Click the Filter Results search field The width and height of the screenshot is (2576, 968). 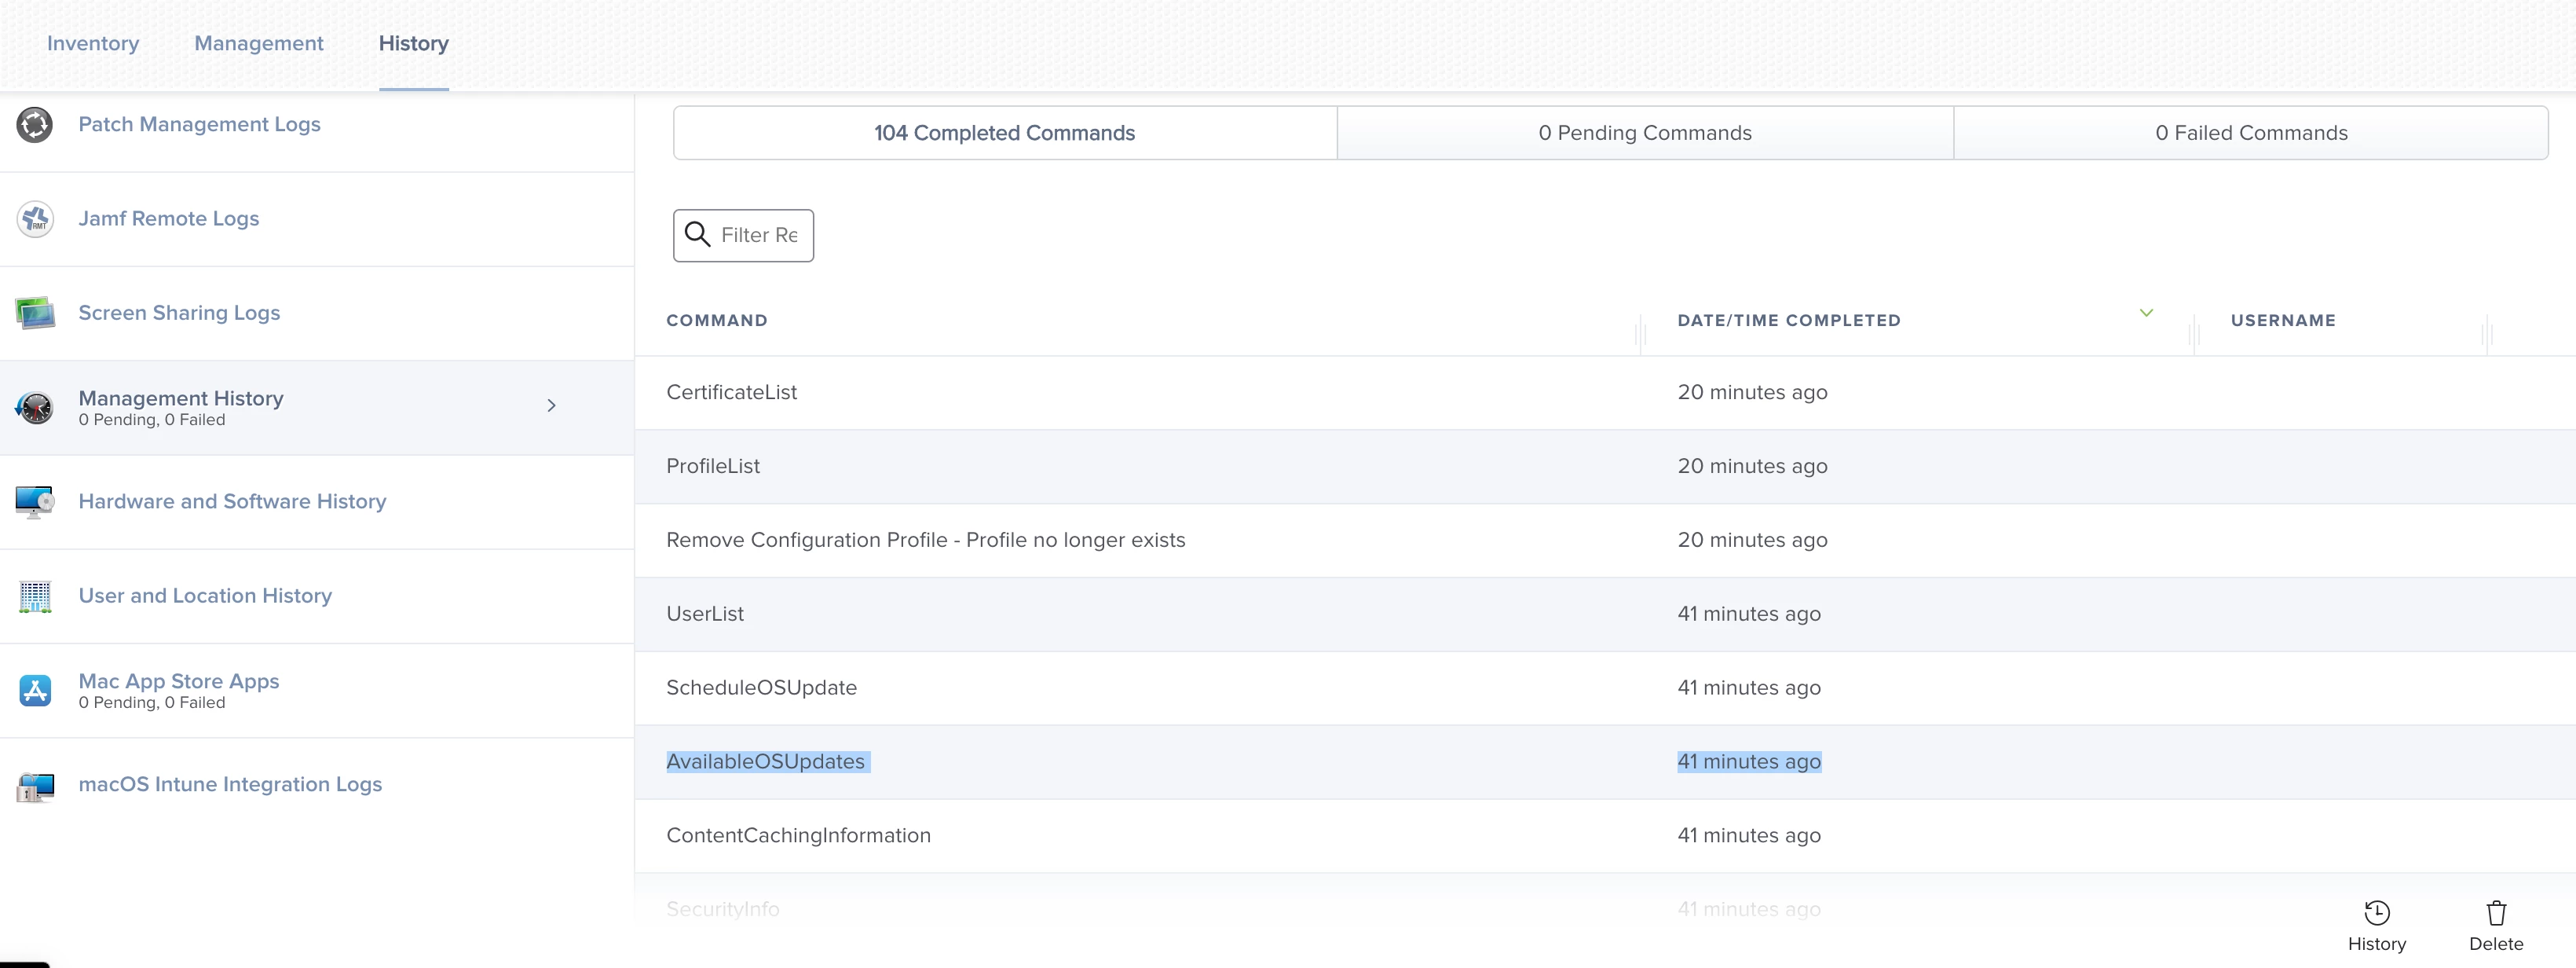coord(757,236)
